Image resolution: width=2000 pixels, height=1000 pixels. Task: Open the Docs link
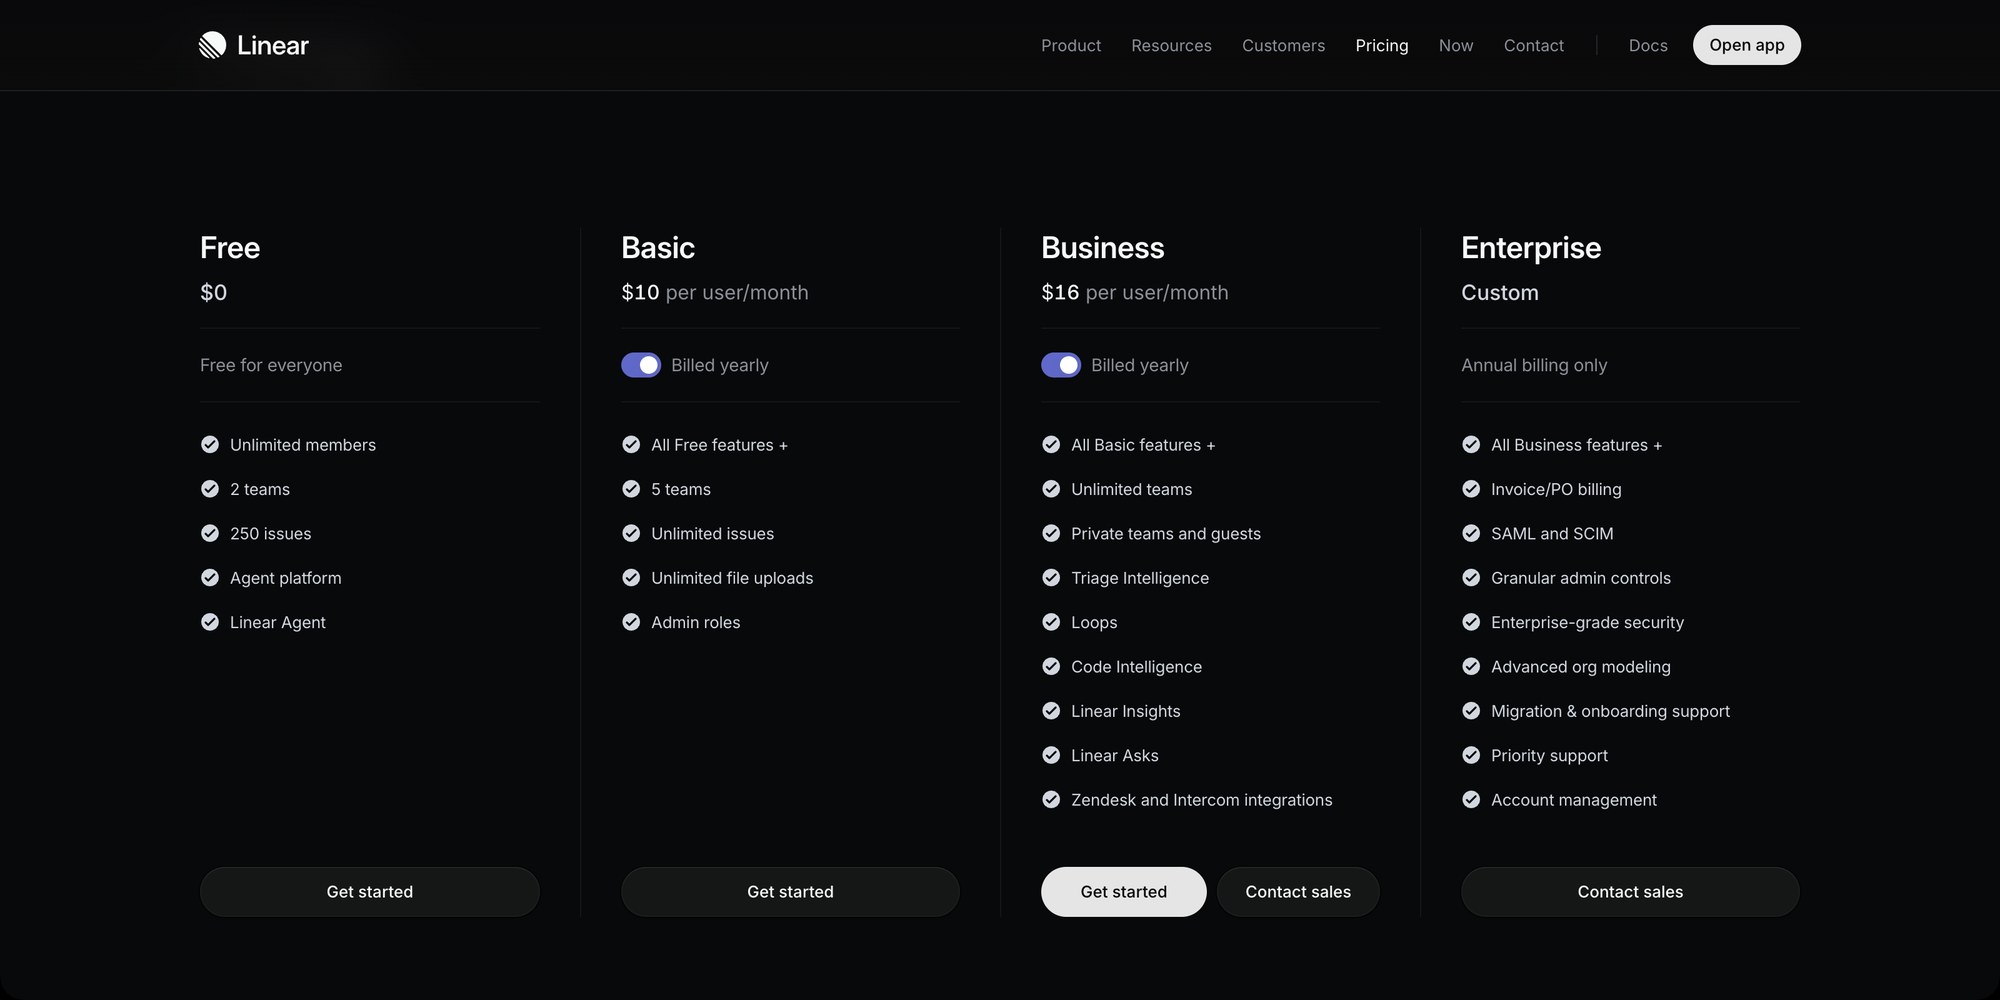(x=1648, y=45)
